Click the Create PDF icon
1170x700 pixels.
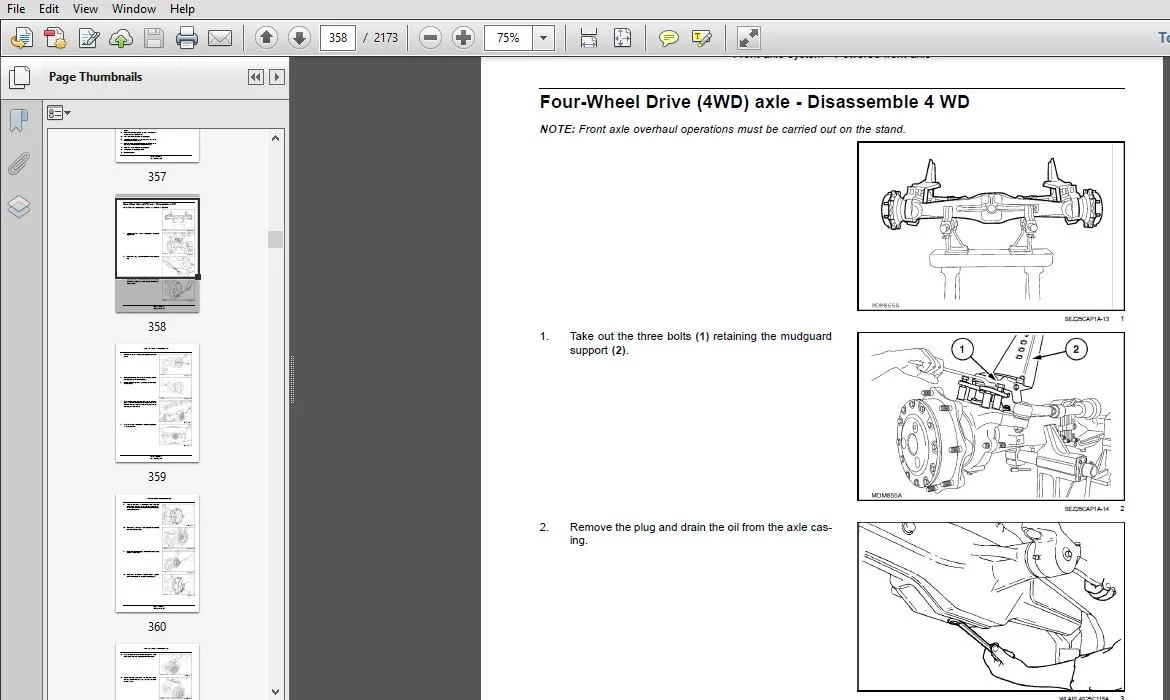point(54,37)
